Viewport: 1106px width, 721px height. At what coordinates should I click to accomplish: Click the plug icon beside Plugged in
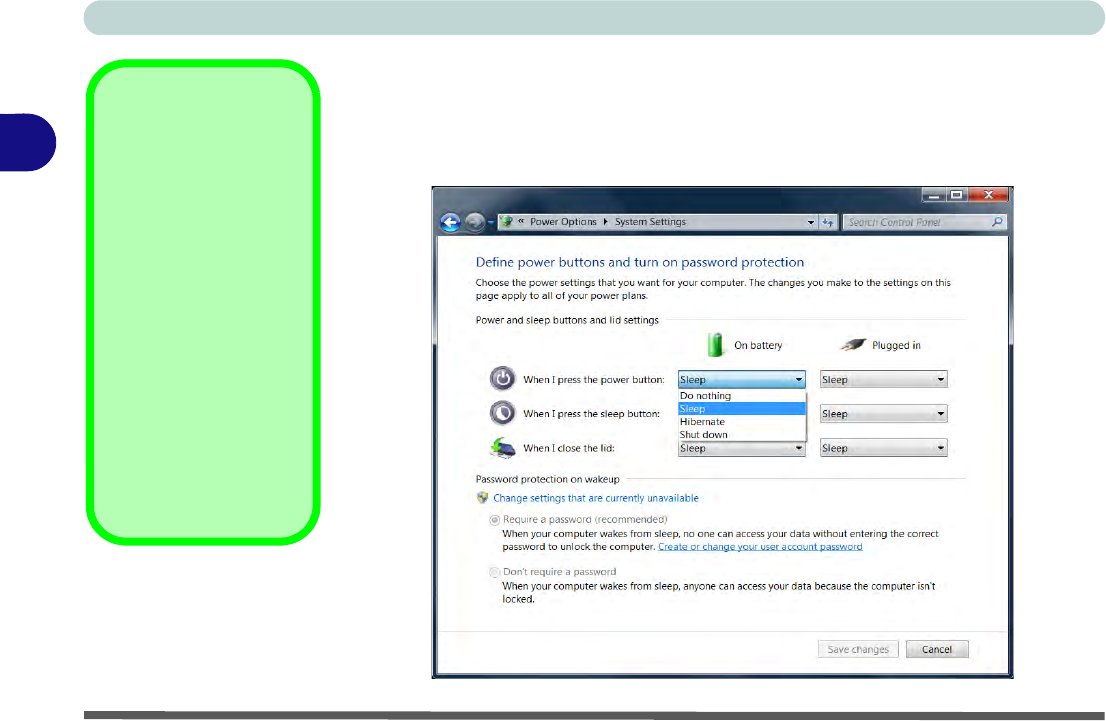[852, 345]
